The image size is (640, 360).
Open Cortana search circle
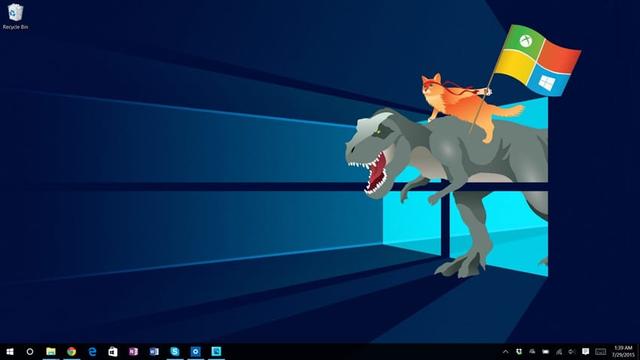coord(30,351)
